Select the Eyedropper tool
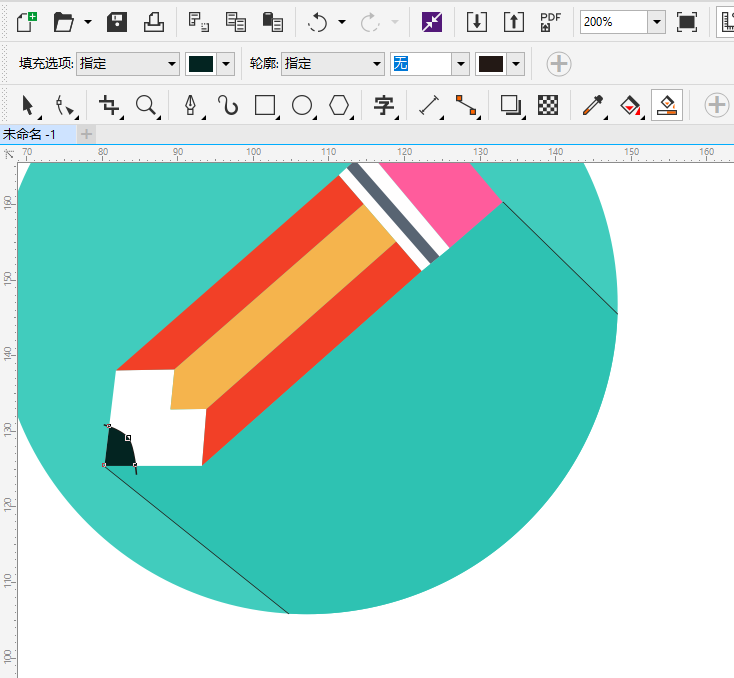This screenshot has width=734, height=678. (x=593, y=105)
